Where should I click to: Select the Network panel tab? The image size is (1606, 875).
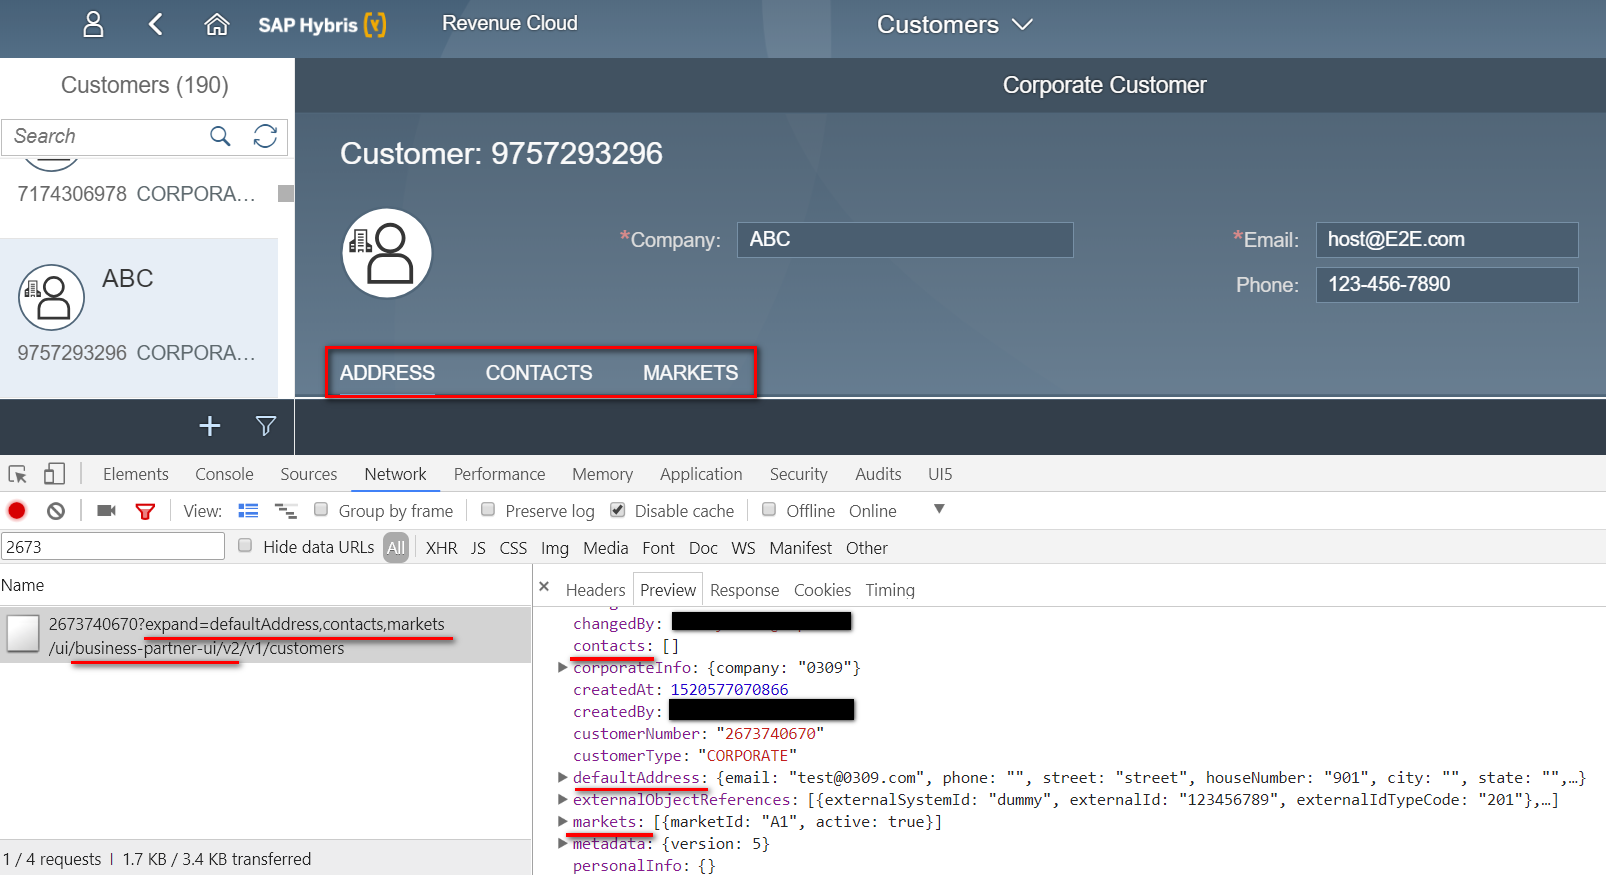pyautogui.click(x=395, y=474)
